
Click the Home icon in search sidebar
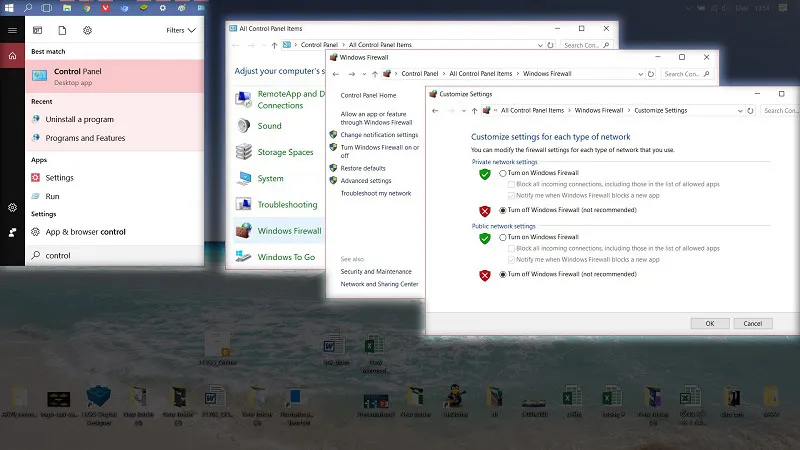click(x=12, y=56)
